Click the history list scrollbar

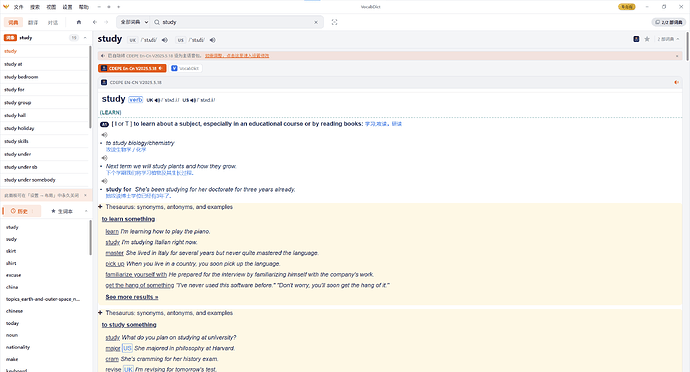click(91, 237)
